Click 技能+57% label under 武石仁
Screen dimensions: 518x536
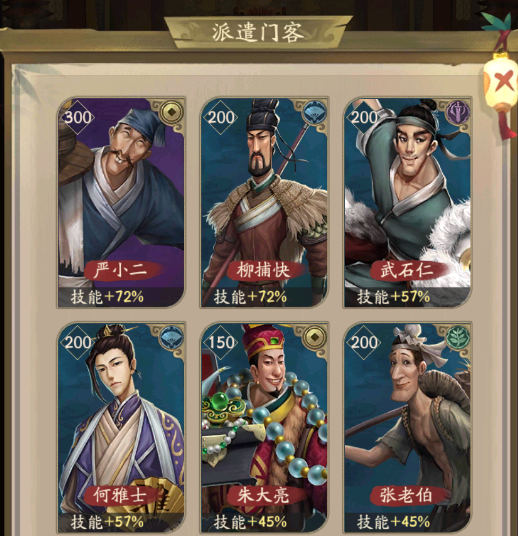pyautogui.click(x=393, y=297)
